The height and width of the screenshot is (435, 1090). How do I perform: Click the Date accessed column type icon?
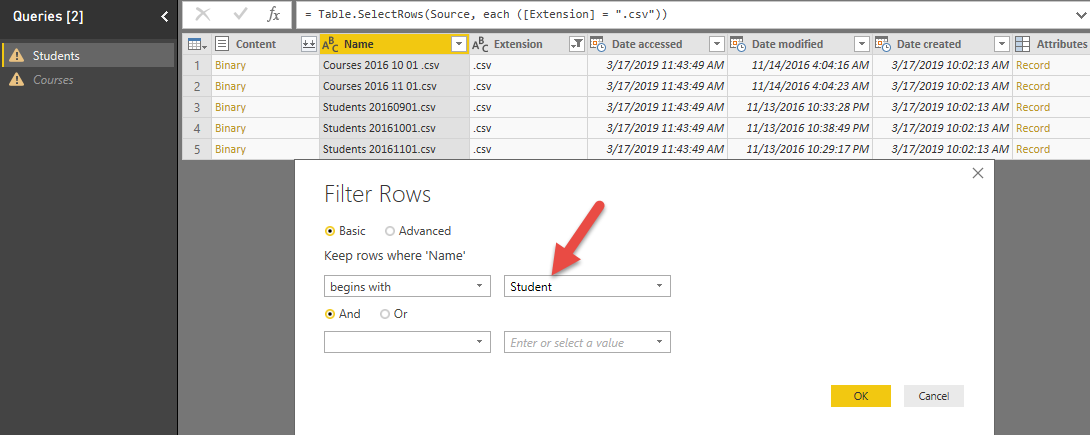tap(598, 44)
